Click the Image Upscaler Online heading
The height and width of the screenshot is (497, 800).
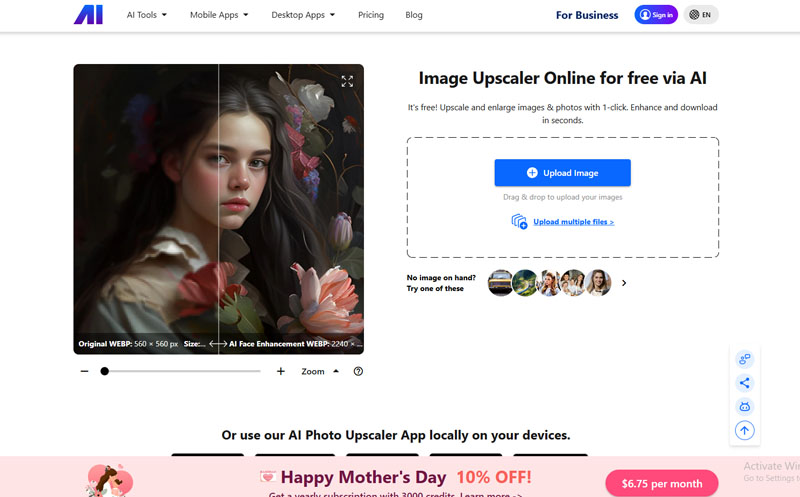[562, 78]
